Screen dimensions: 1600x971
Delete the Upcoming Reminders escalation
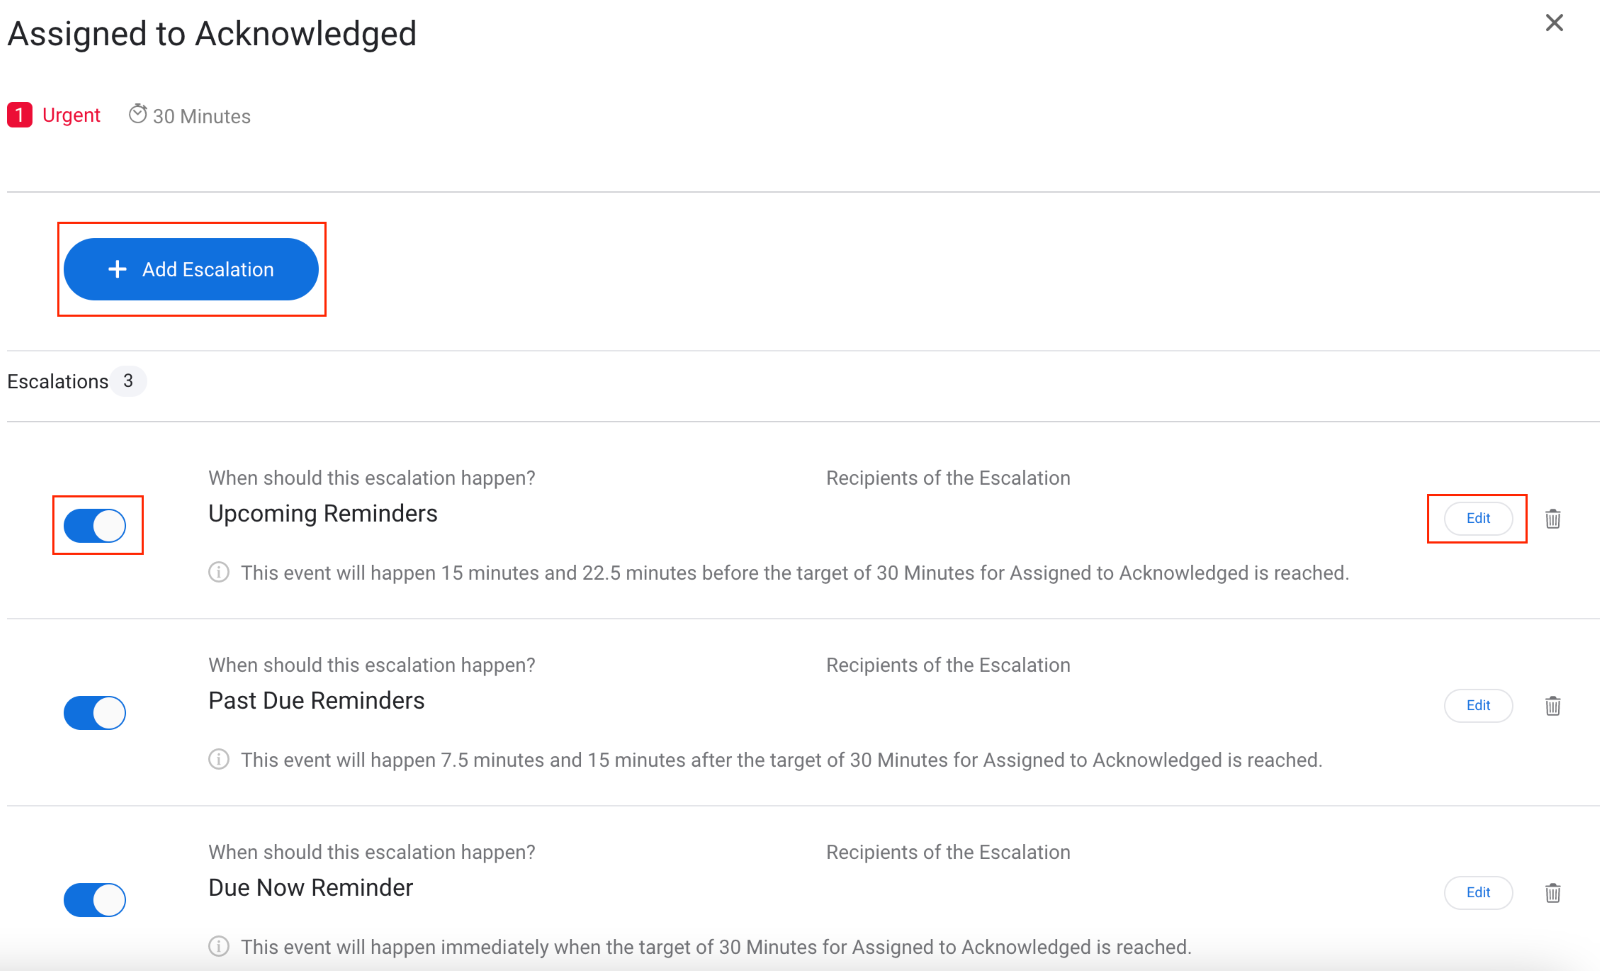(x=1552, y=519)
